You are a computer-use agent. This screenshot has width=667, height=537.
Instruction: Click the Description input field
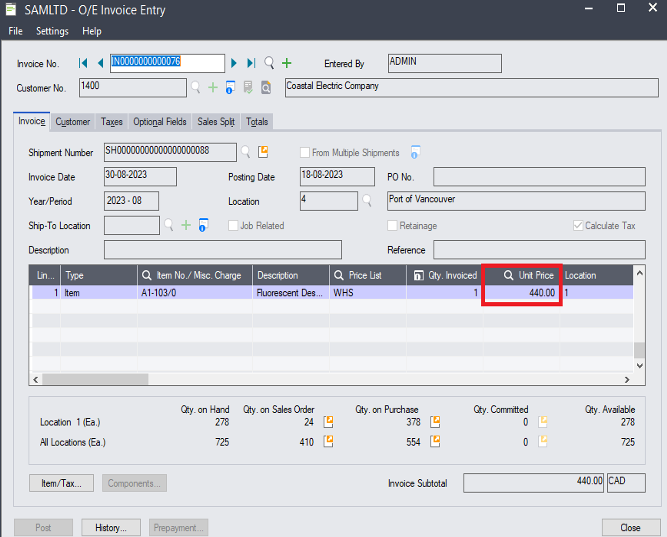223,250
